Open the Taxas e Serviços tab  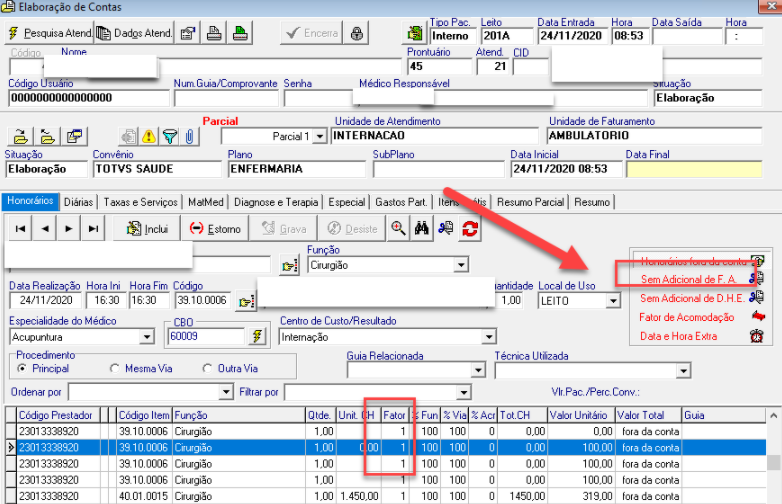click(141, 202)
